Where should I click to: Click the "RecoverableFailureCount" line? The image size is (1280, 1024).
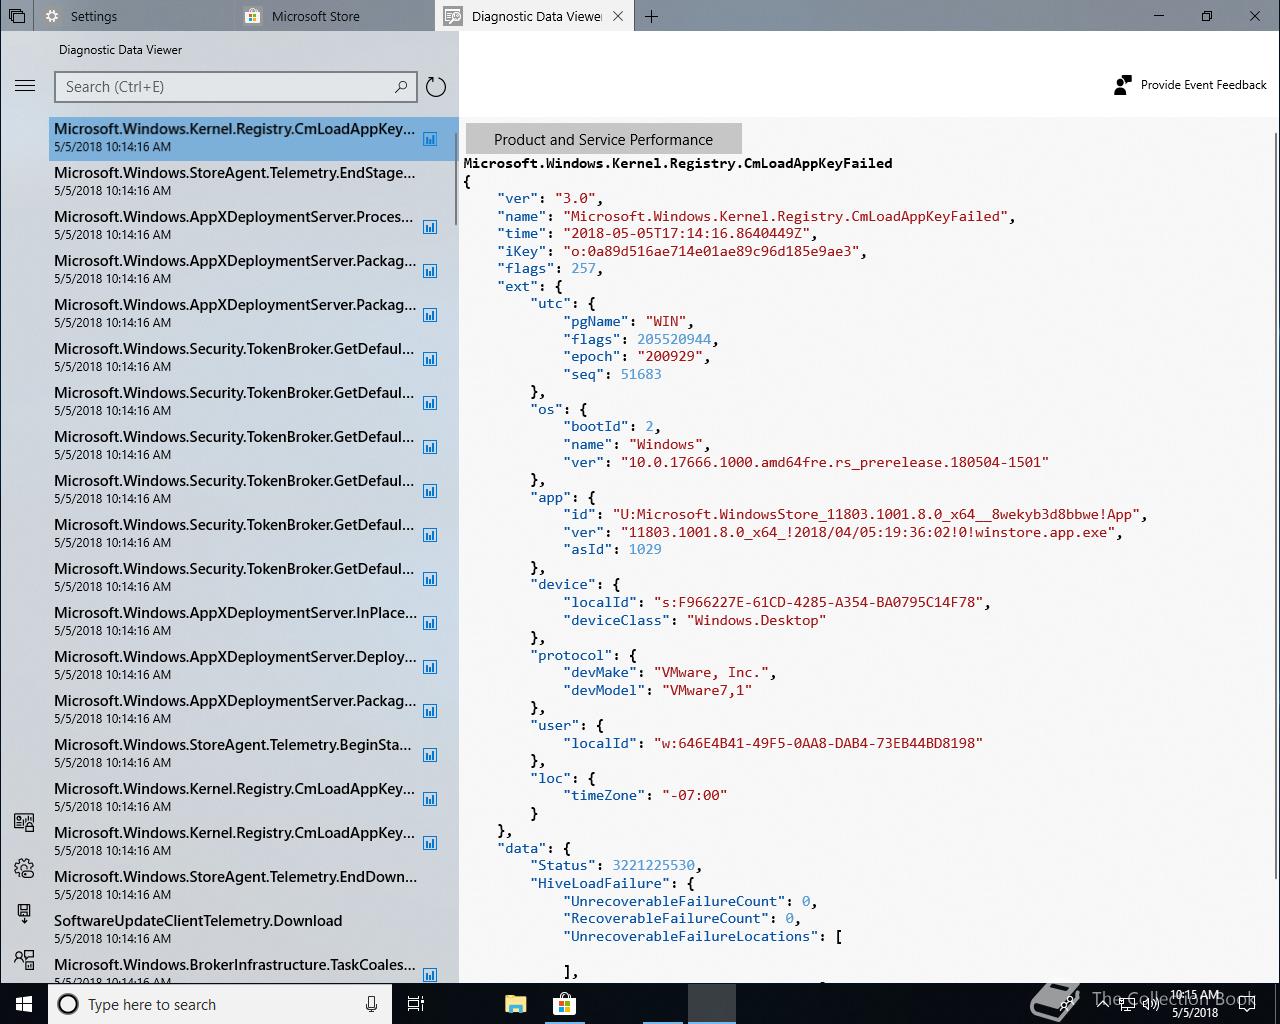[682, 918]
